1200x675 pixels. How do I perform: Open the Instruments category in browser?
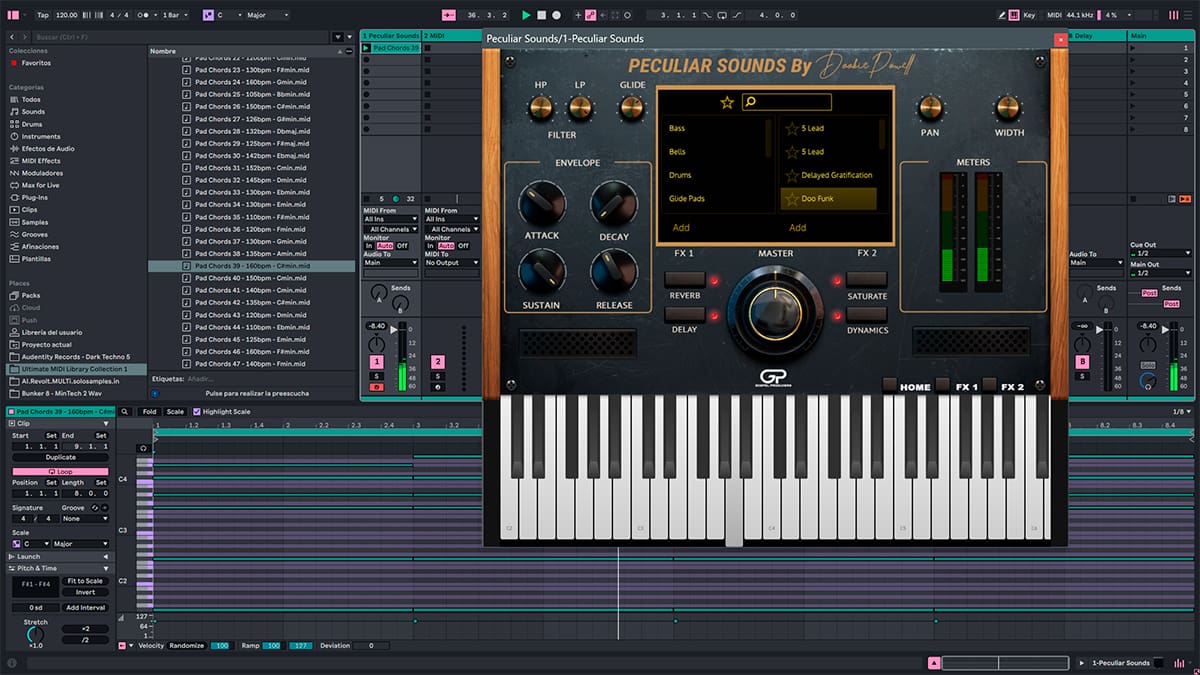(40, 136)
